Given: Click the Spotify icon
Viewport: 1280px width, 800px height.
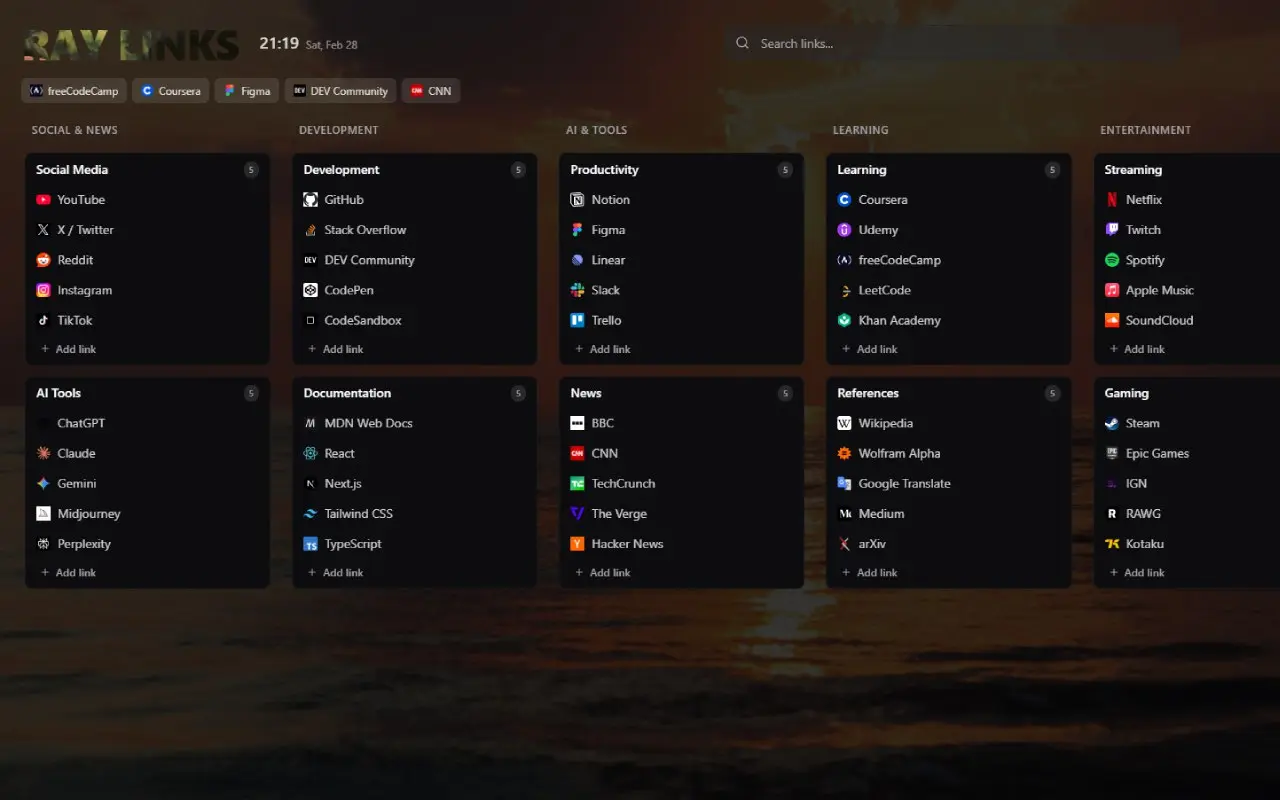Looking at the screenshot, I should click(1111, 260).
